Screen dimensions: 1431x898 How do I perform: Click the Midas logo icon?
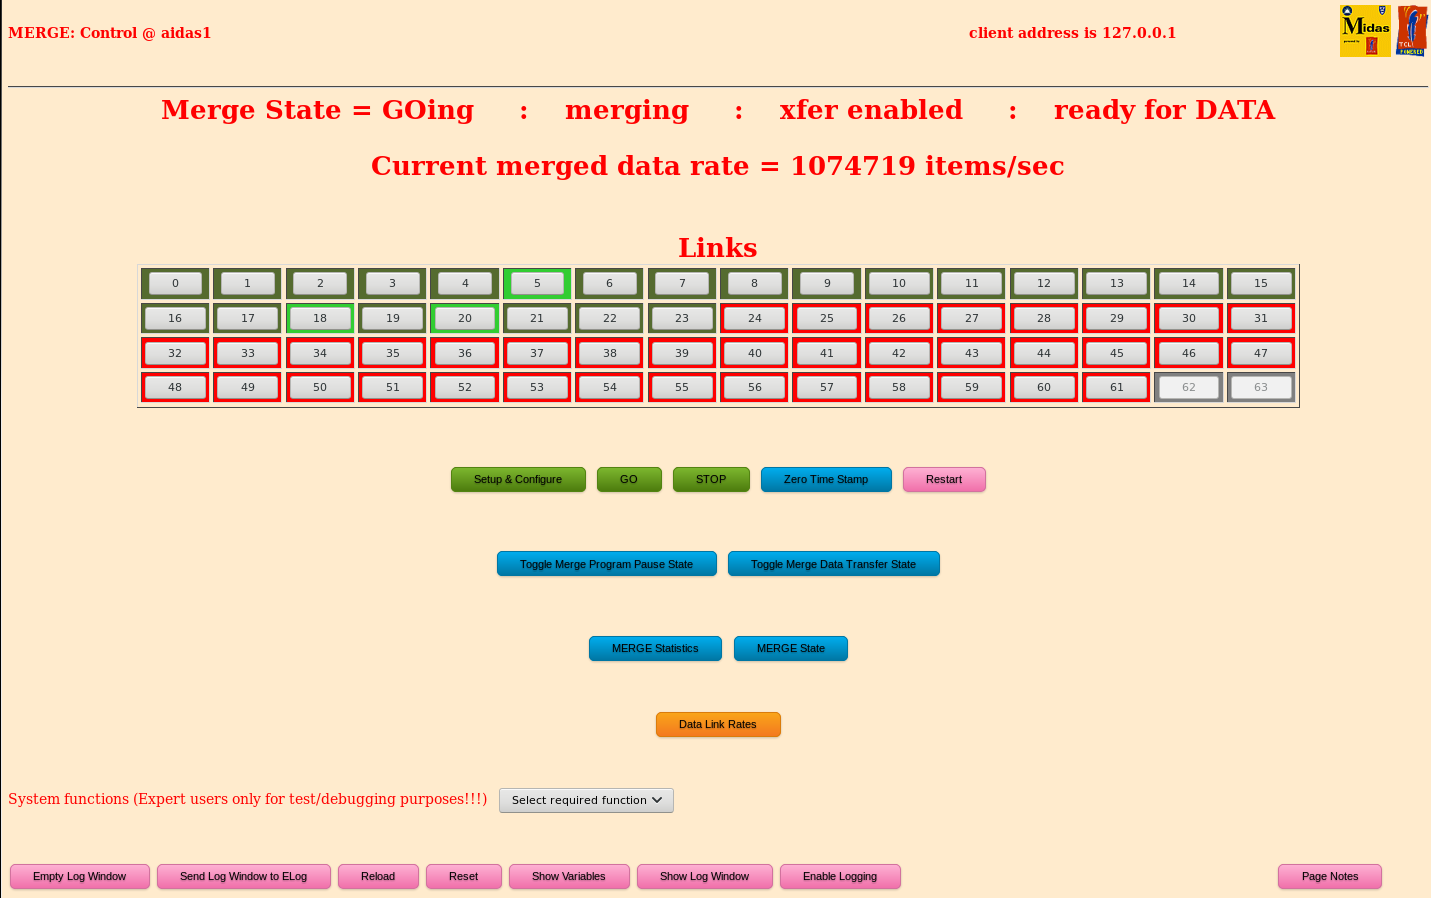(x=1365, y=31)
